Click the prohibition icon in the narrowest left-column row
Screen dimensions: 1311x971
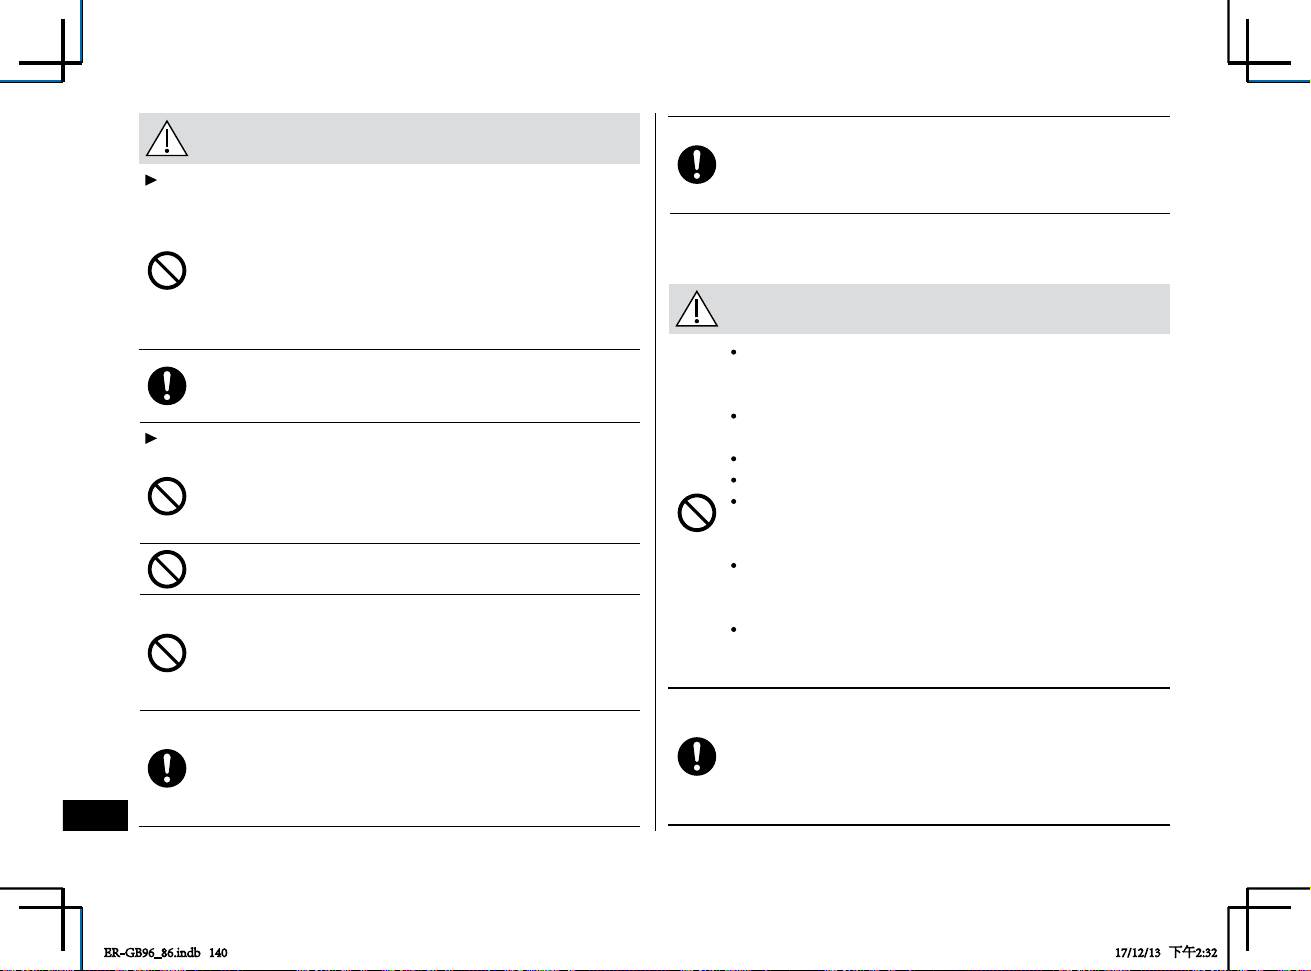(x=167, y=569)
